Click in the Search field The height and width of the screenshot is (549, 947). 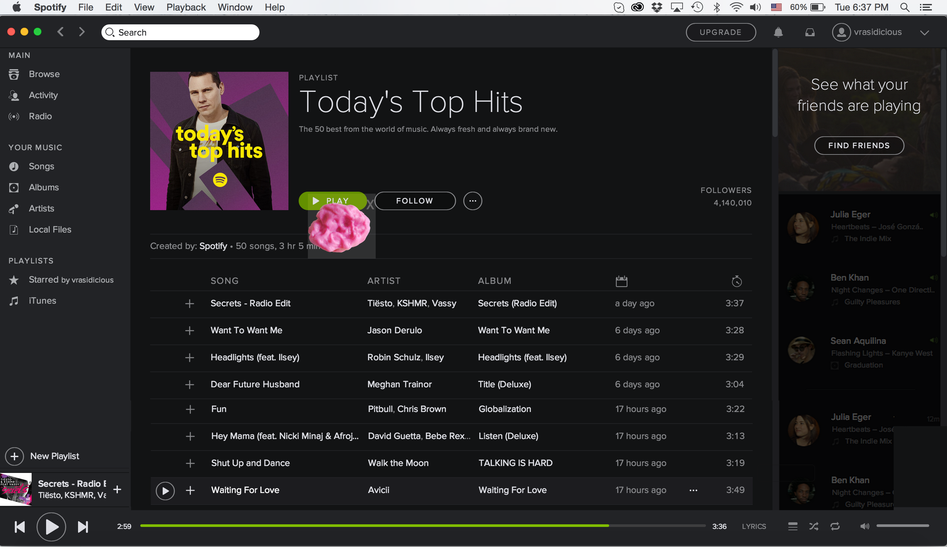[181, 33]
